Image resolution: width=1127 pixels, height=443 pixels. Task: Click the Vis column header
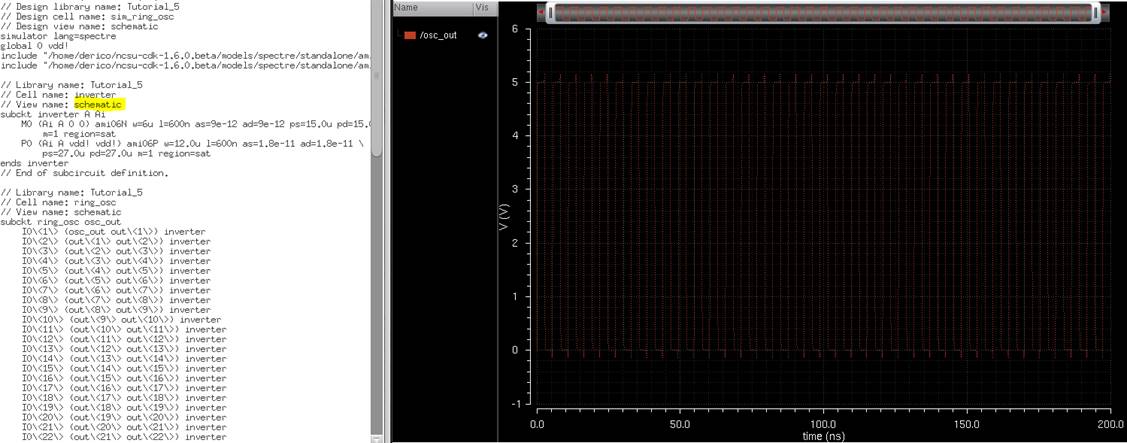click(482, 7)
